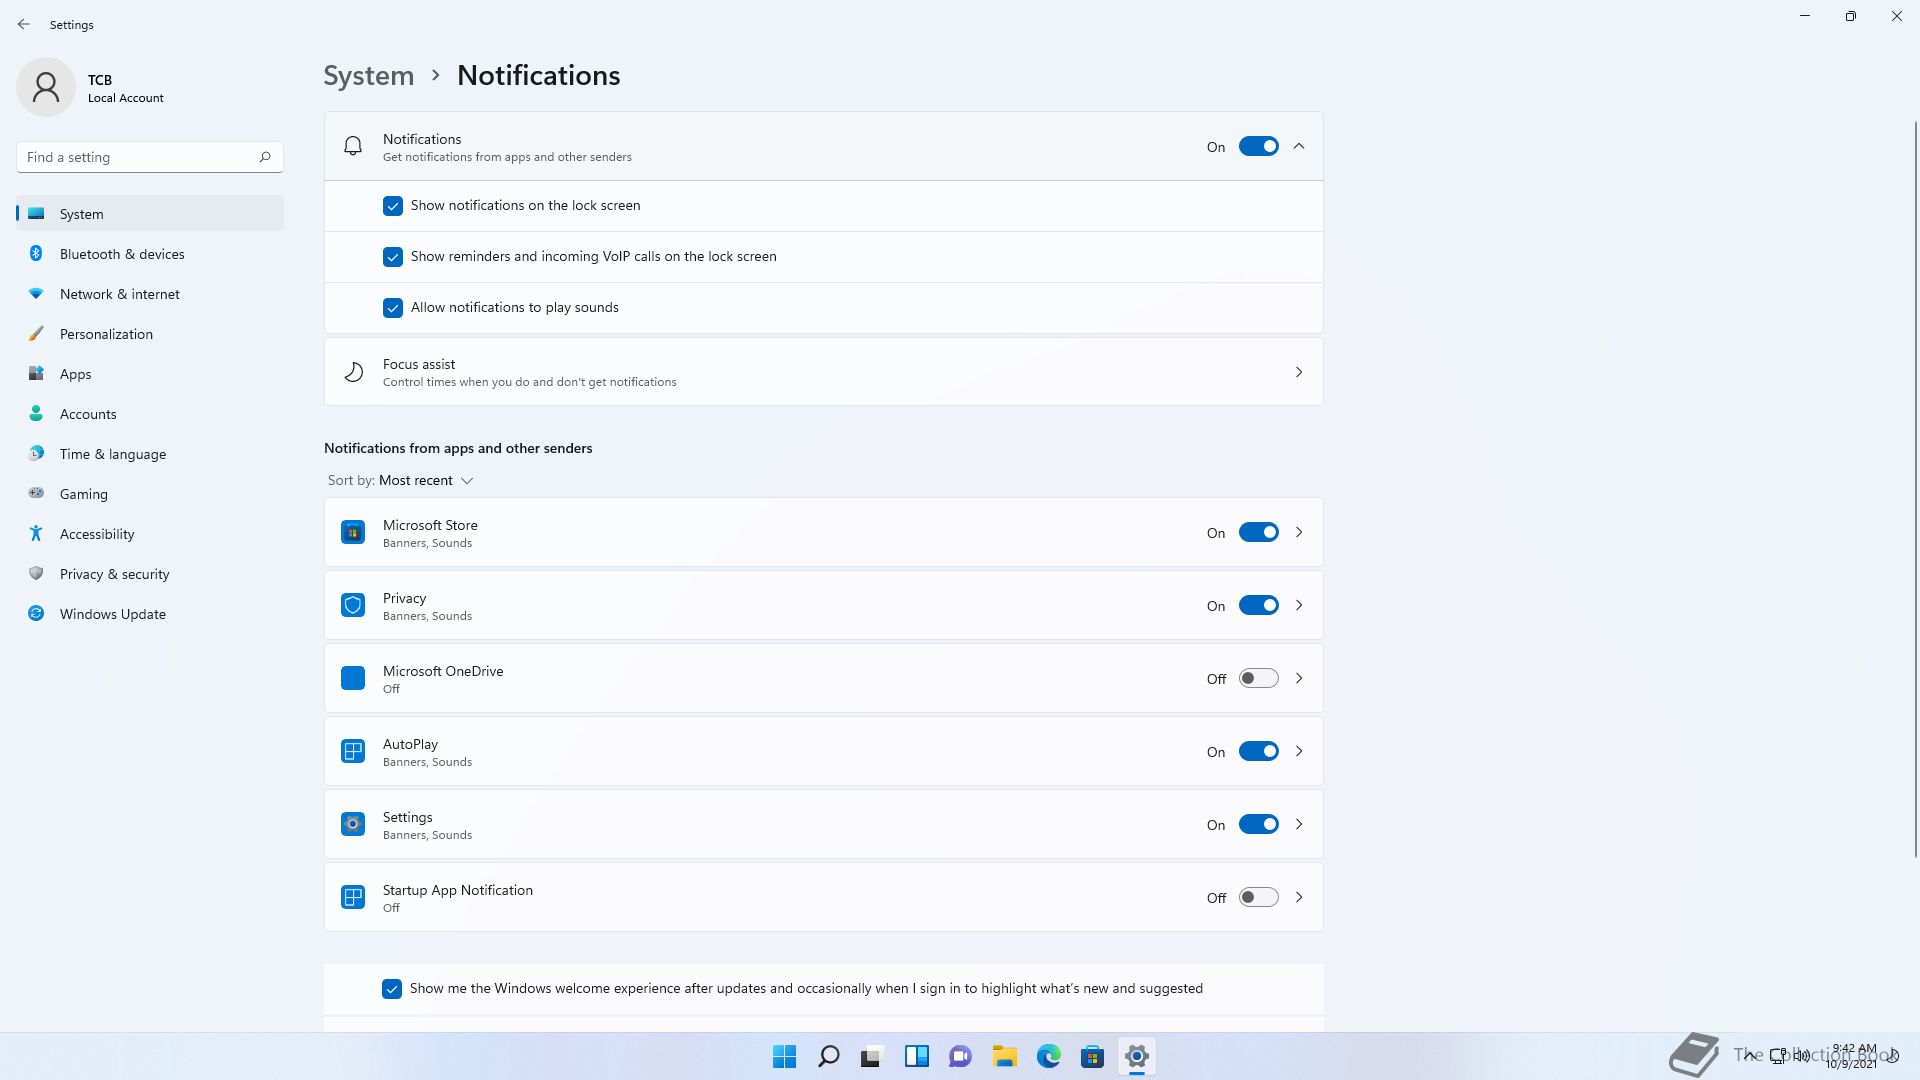Uncheck Allow notifications to play sounds

[x=393, y=308]
